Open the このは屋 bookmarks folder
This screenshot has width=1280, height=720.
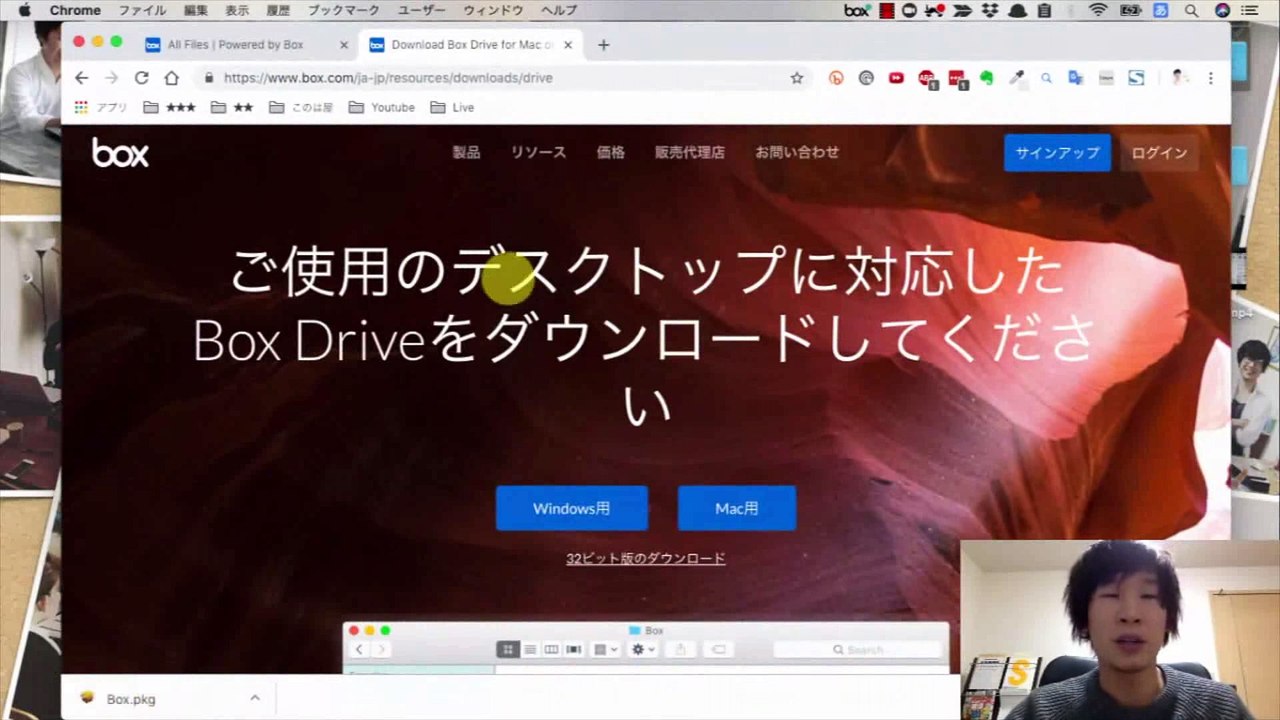[x=301, y=107]
